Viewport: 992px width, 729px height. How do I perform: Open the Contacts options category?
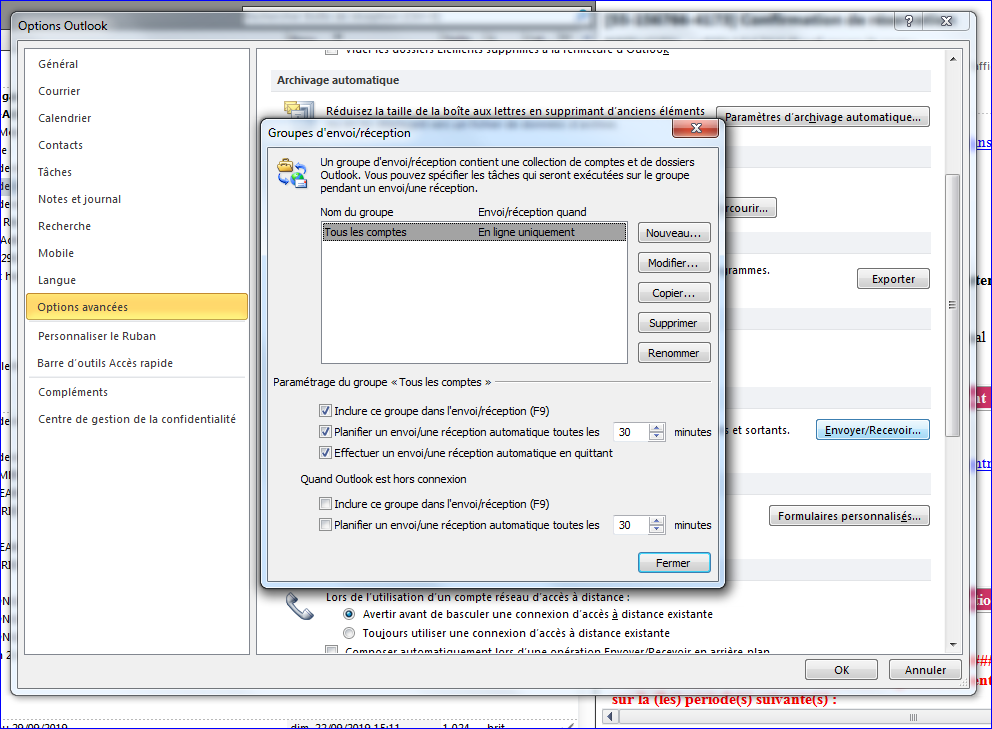(x=137, y=145)
